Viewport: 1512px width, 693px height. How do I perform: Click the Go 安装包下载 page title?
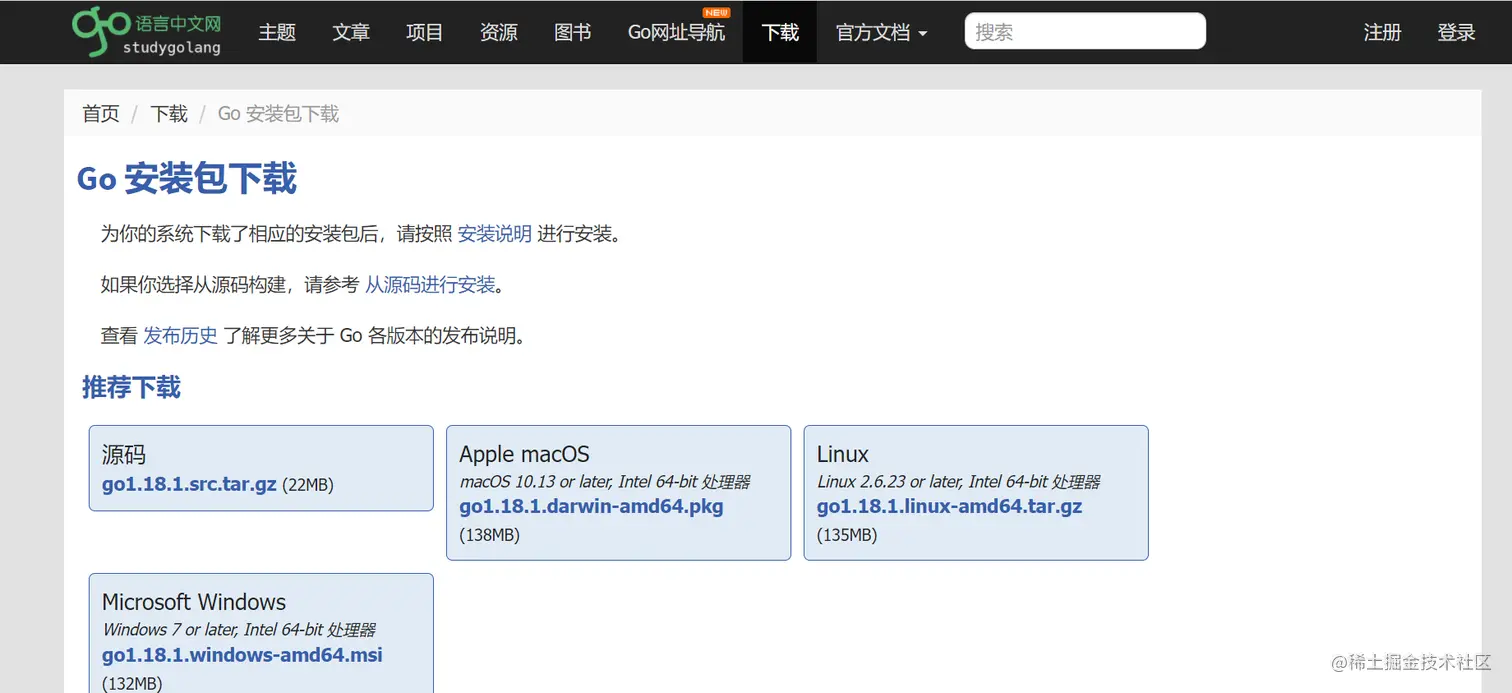point(187,179)
